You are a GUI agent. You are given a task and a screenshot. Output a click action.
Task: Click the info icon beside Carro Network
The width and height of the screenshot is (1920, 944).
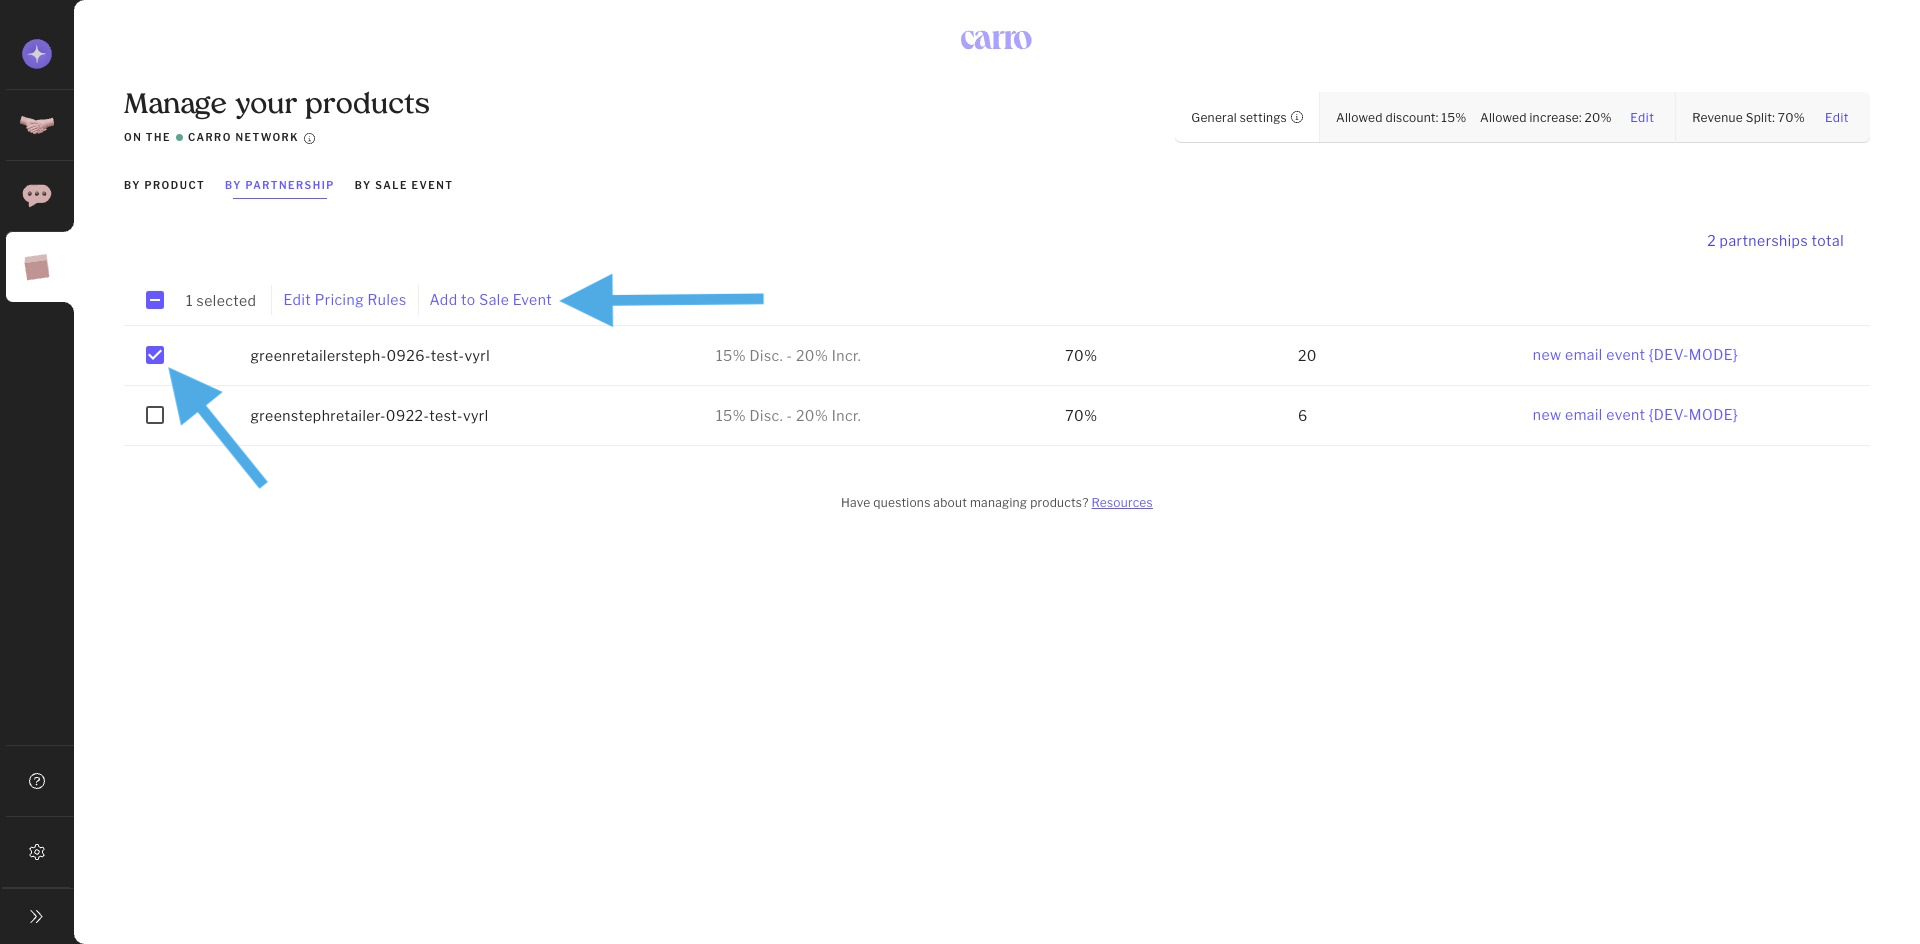pos(310,138)
